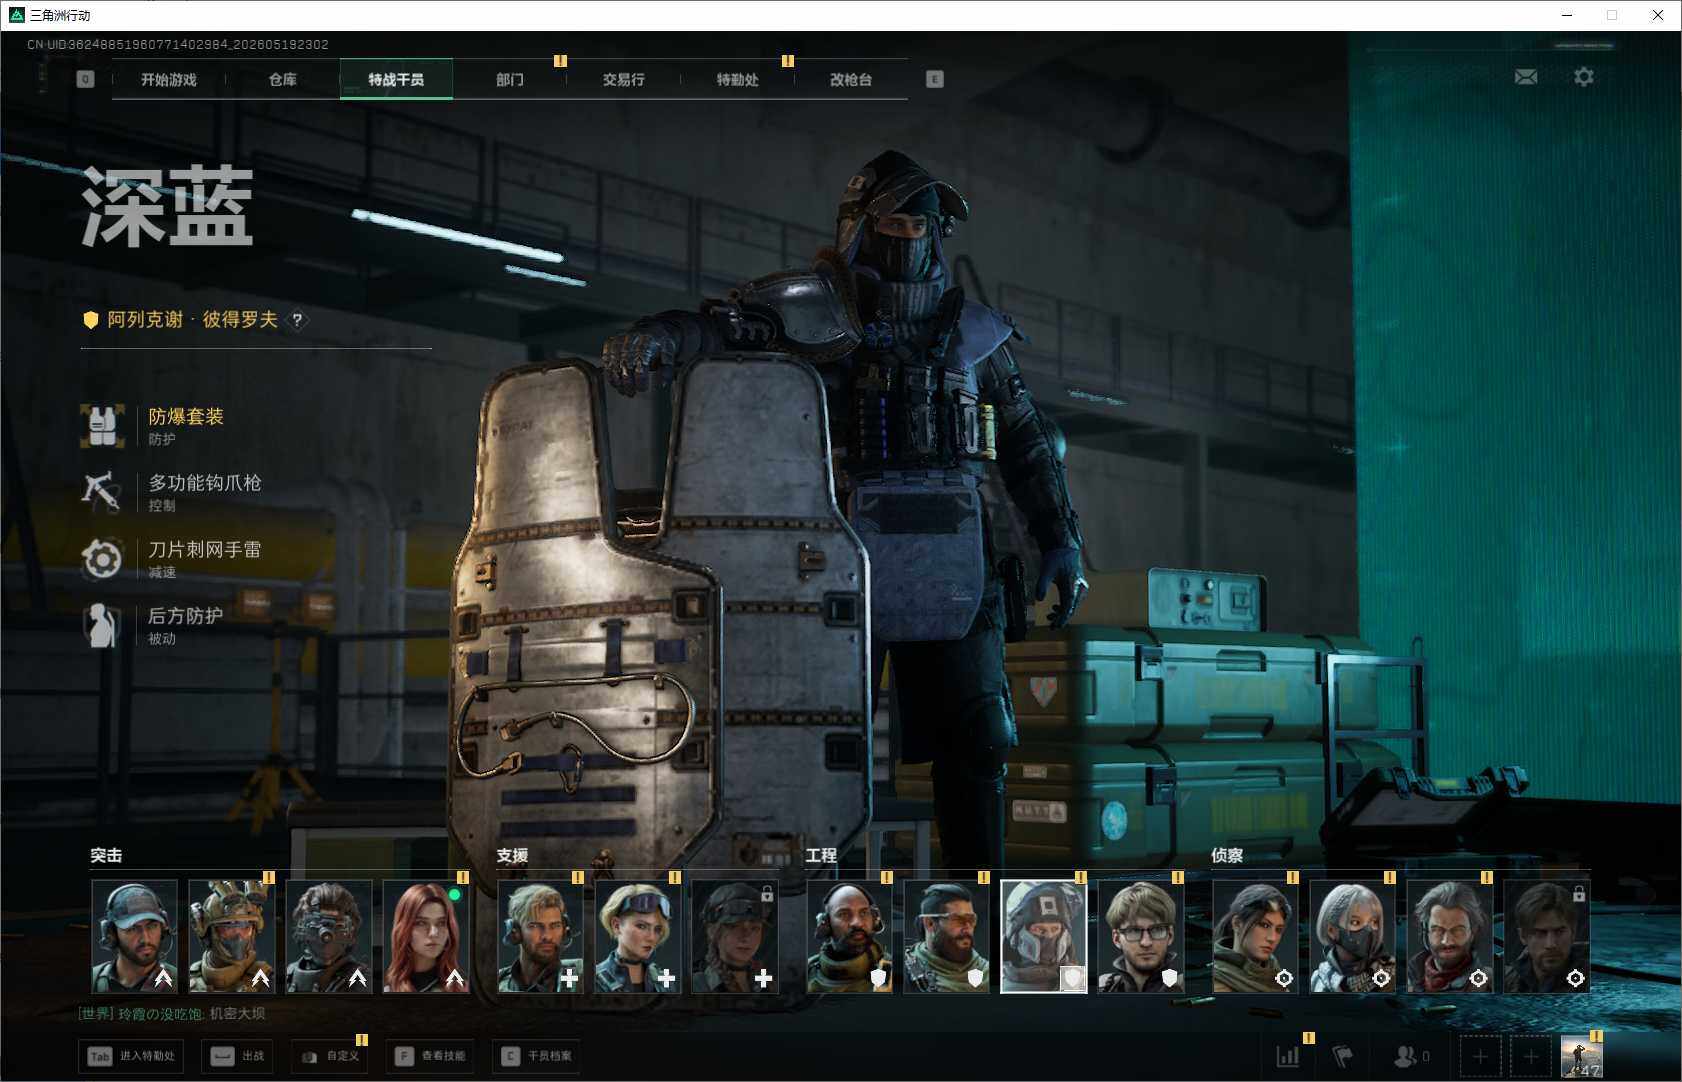1682x1082 pixels.
Task: Open the player avatar in bottom corner
Action: (1581, 1057)
